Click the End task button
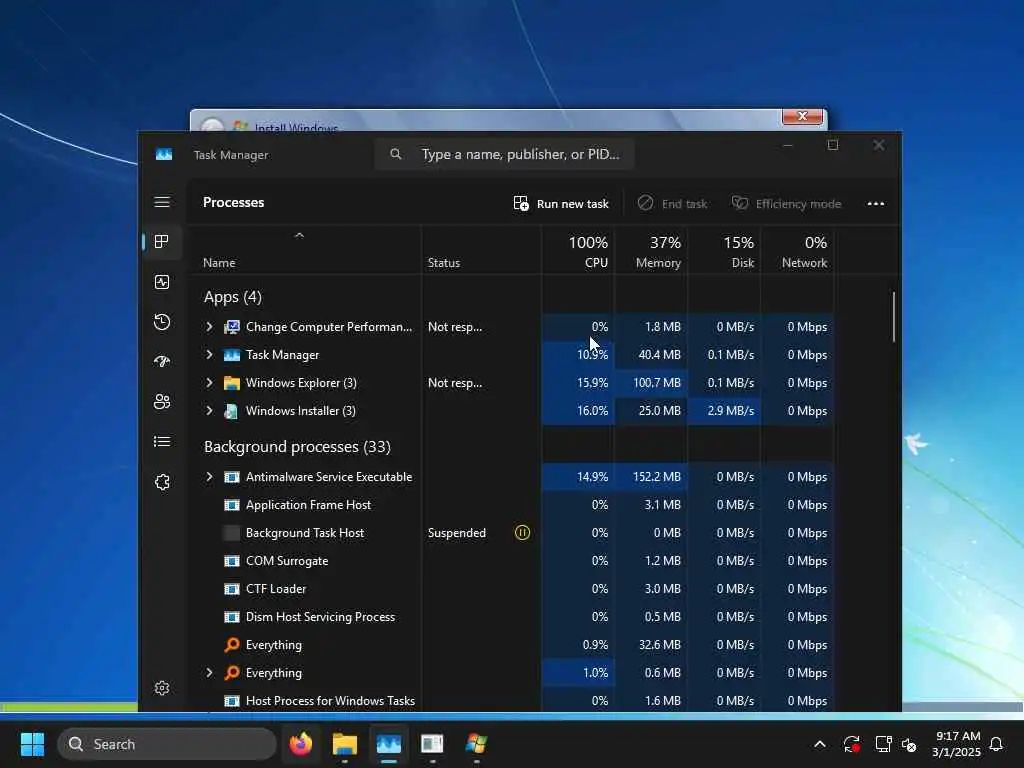1024x768 pixels. 672,204
